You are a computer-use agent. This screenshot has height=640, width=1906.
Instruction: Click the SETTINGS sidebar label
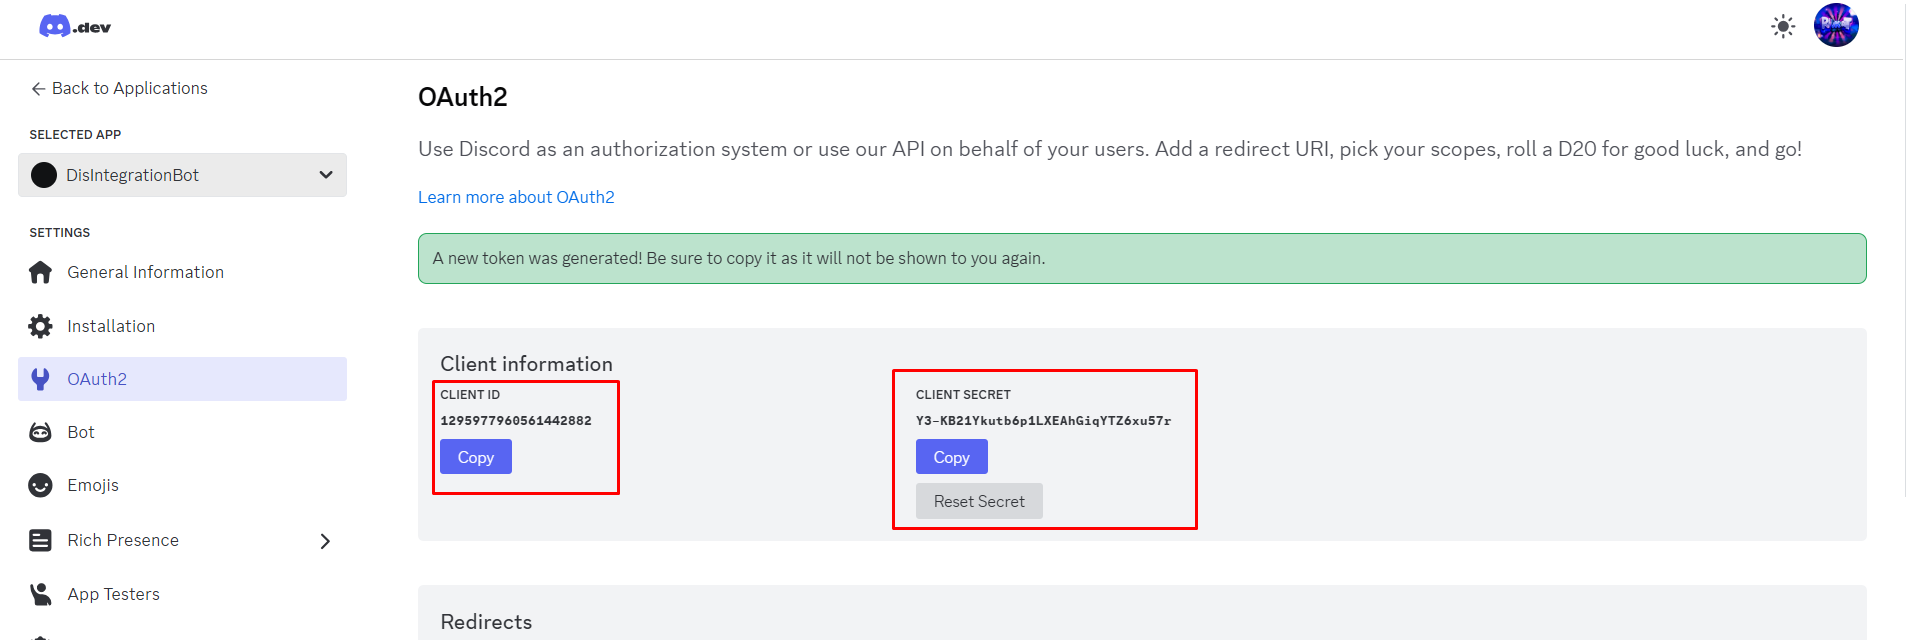60,233
